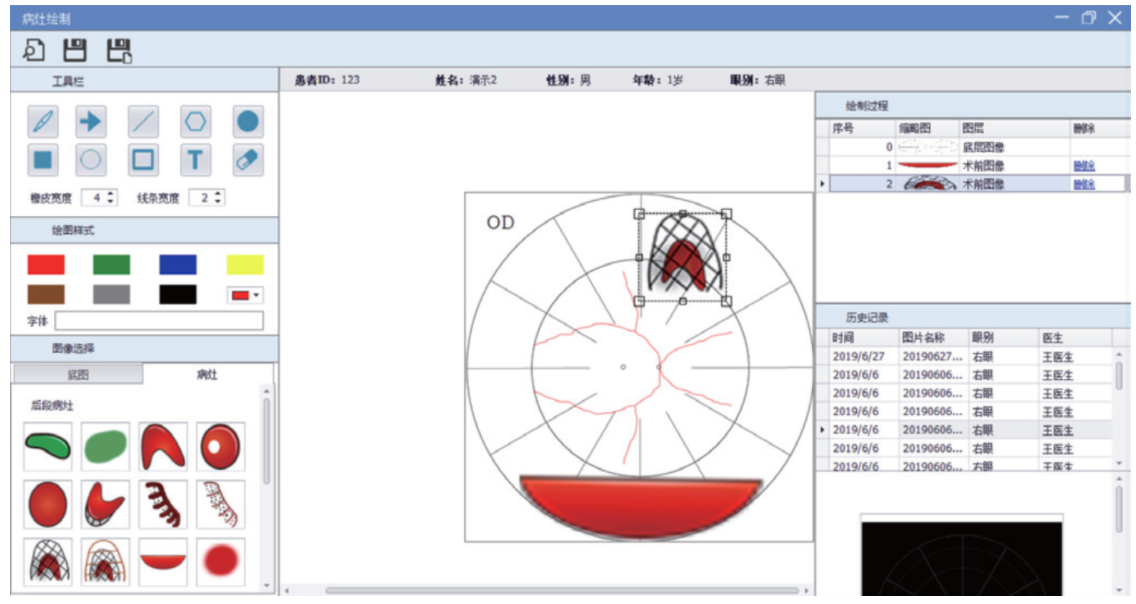Select the eraser tool
Image resolution: width=1136 pixels, height=604 pixels.
[x=248, y=160]
